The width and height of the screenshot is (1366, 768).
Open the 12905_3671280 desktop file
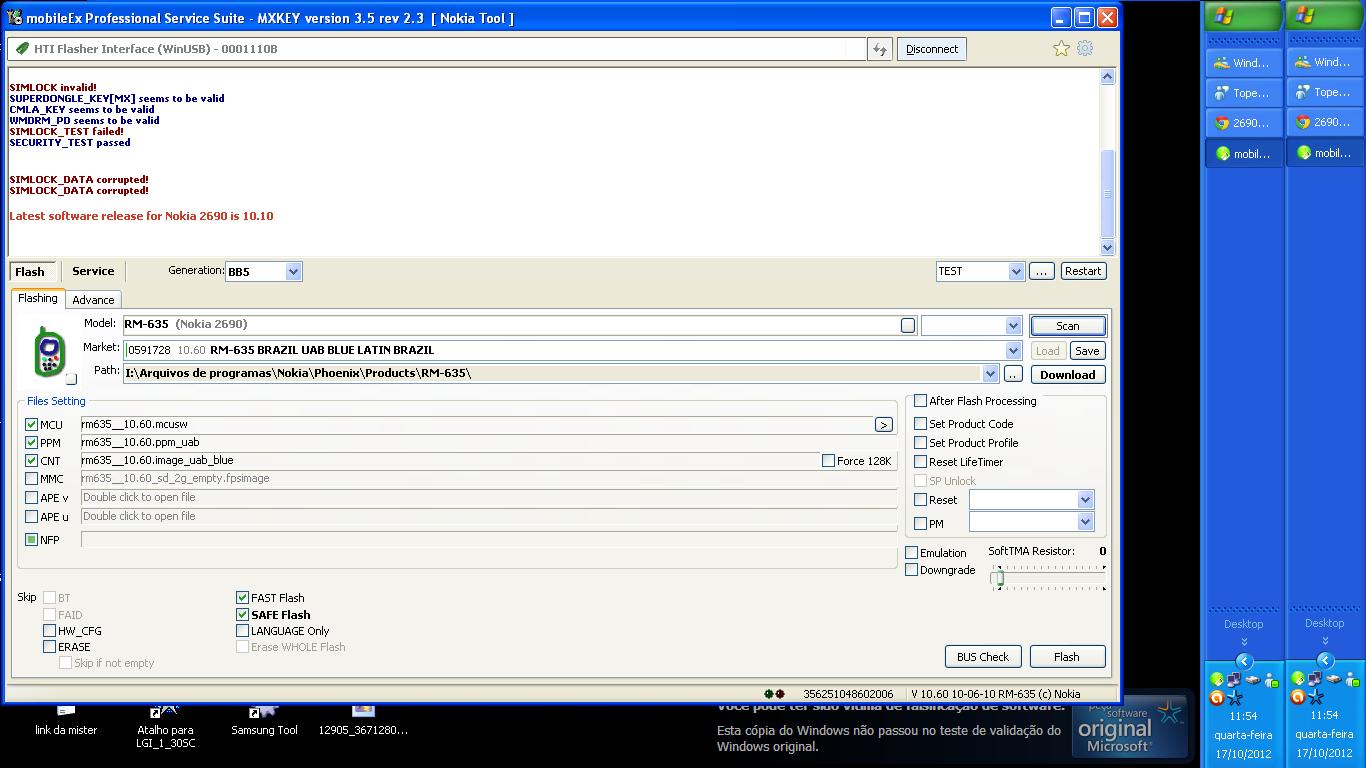[363, 720]
